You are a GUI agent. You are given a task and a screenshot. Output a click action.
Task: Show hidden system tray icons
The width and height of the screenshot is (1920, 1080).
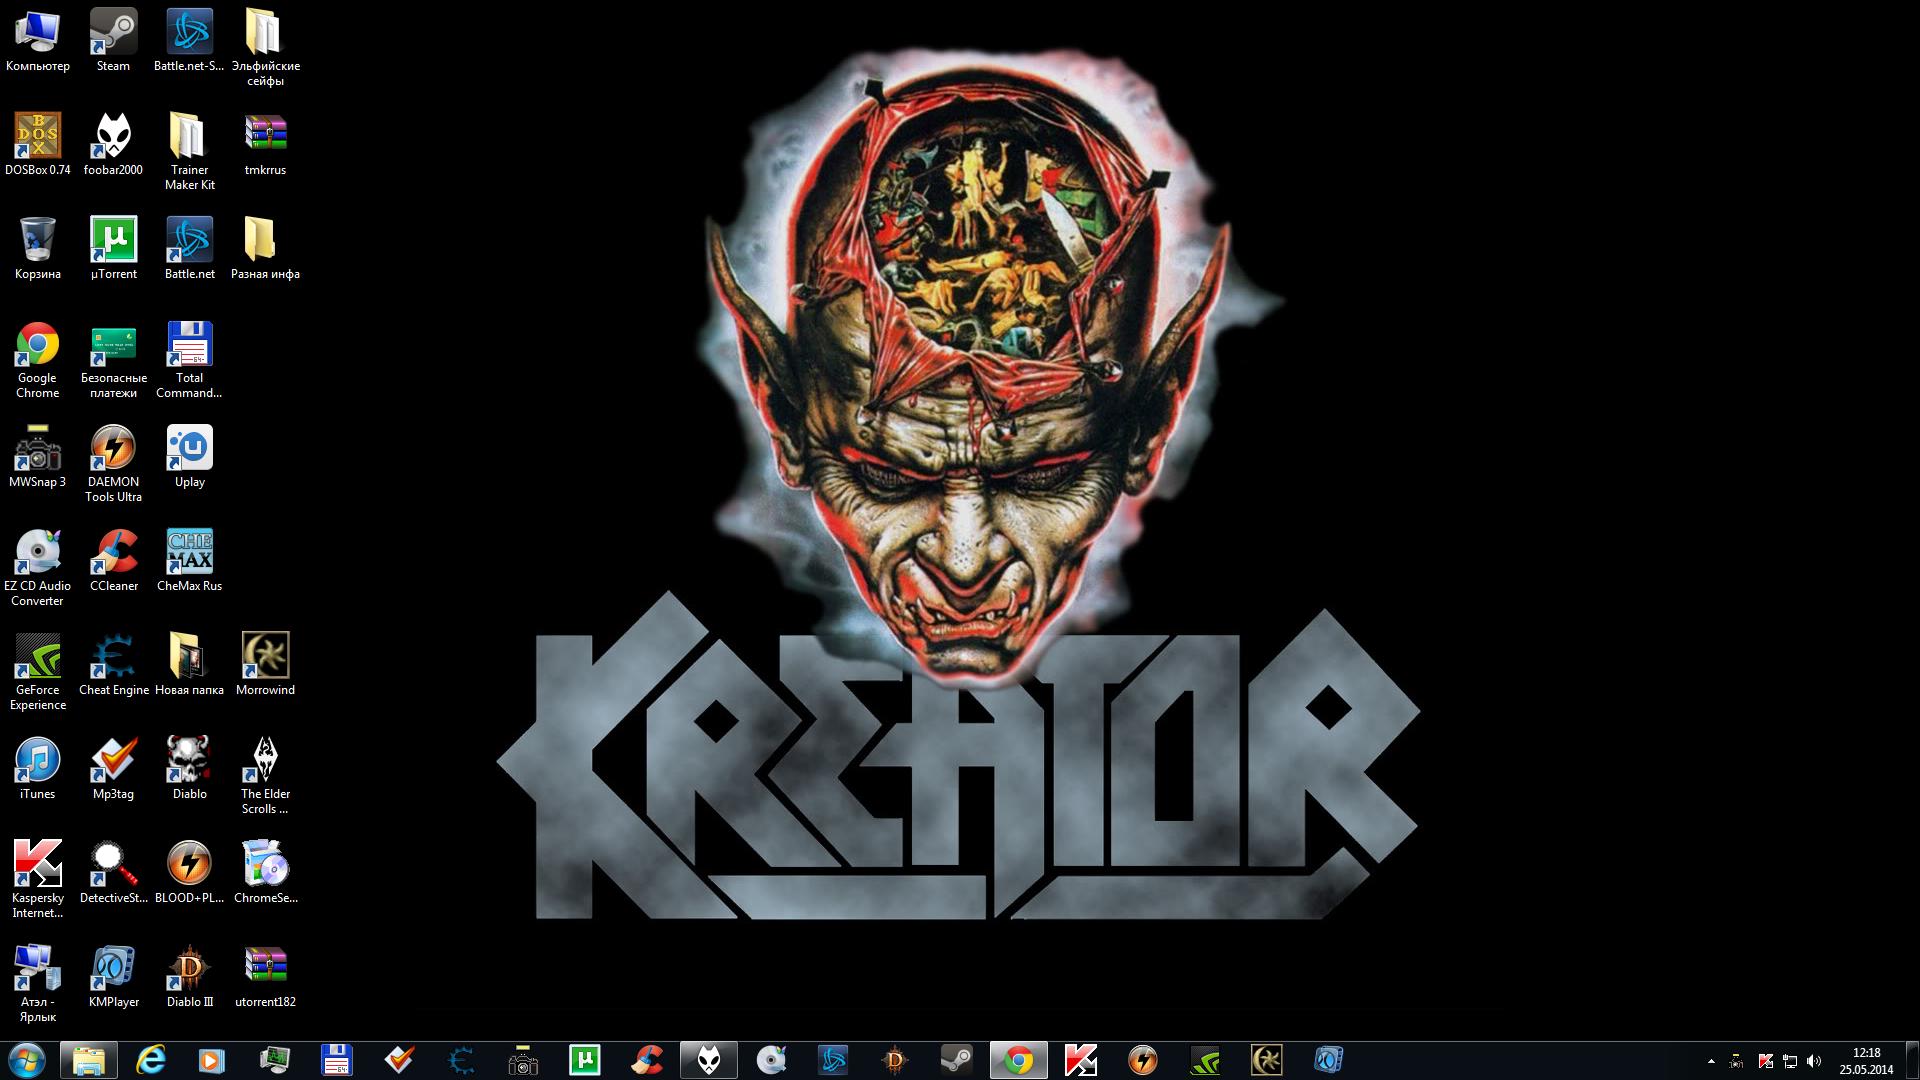tap(1711, 1061)
